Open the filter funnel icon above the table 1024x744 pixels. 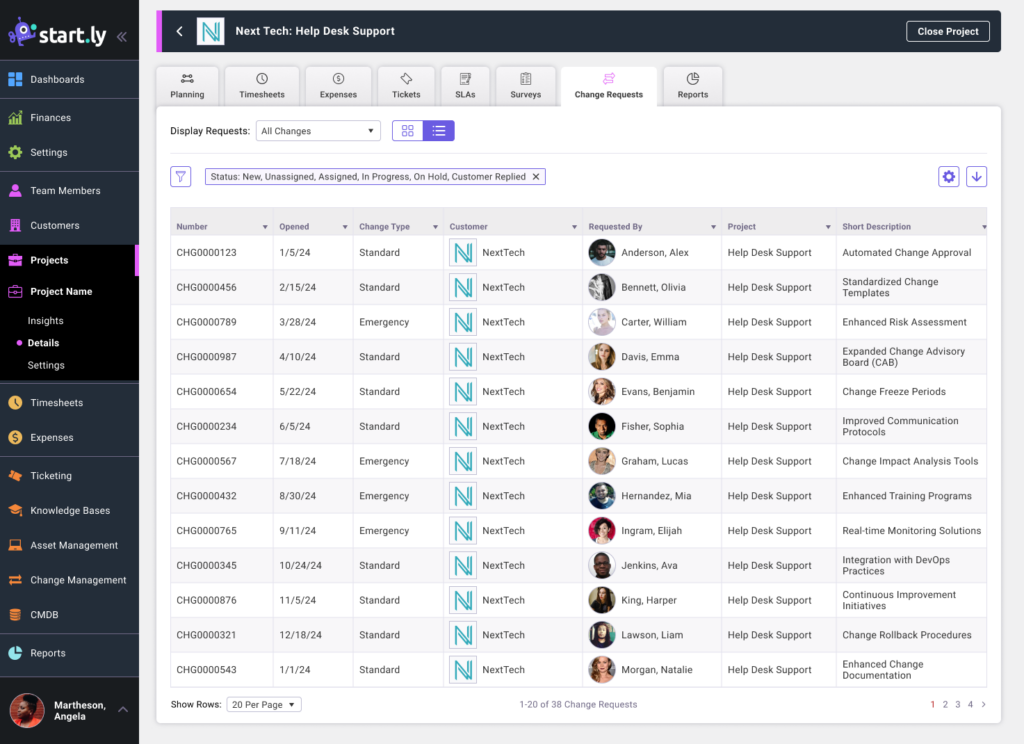tap(180, 176)
